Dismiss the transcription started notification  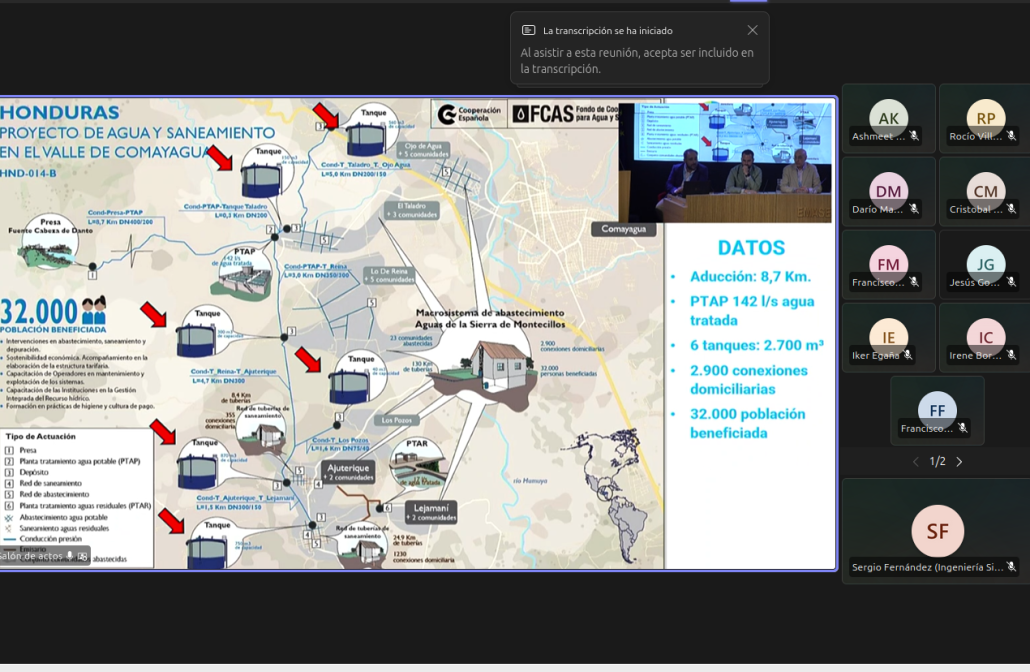click(752, 30)
